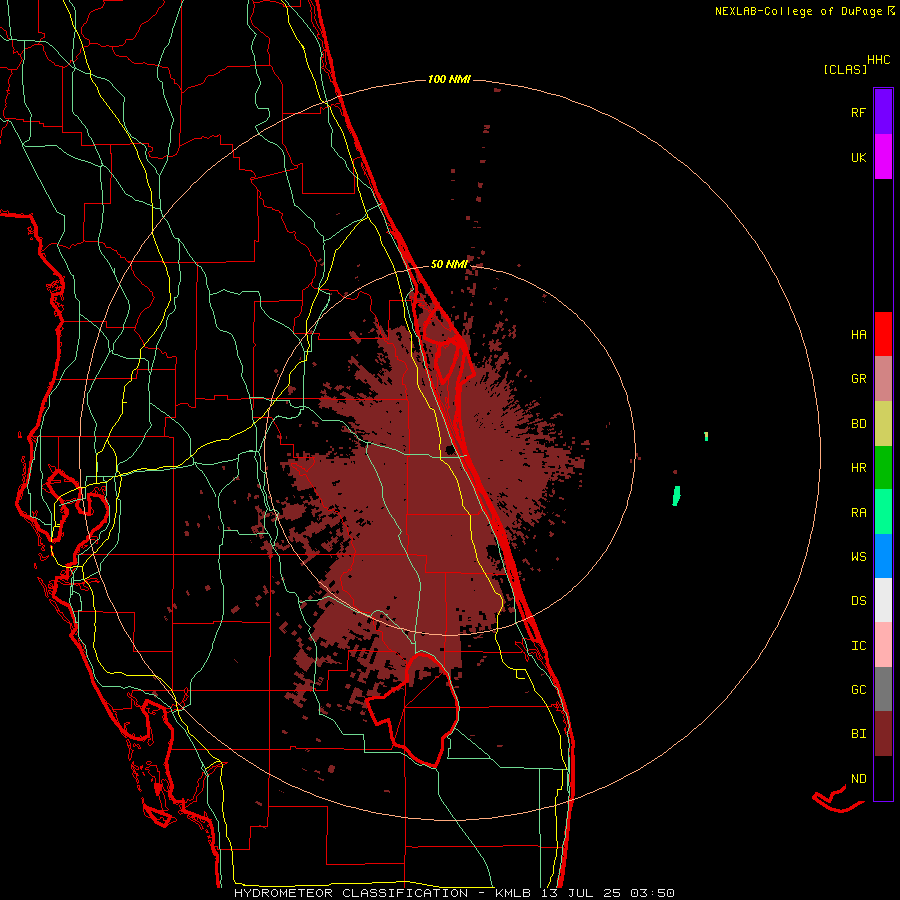Click the UK magenta legend swatch
The height and width of the screenshot is (900, 900).
[x=883, y=157]
